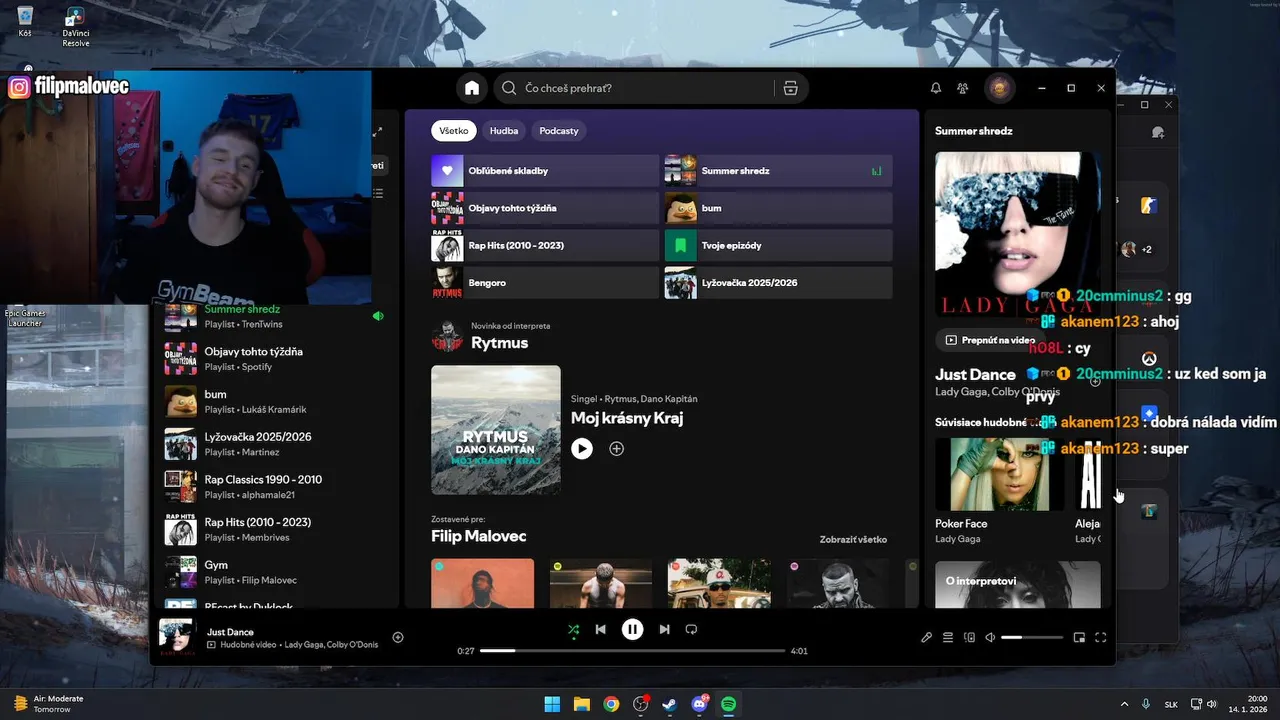This screenshot has width=1280, height=720.
Task: Click the Zobraziť všetko link
Action: 853,539
